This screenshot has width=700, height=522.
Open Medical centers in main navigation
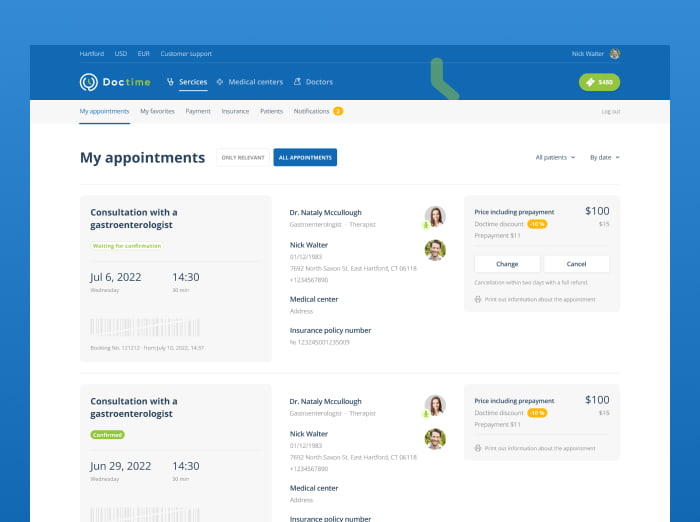tap(255, 82)
